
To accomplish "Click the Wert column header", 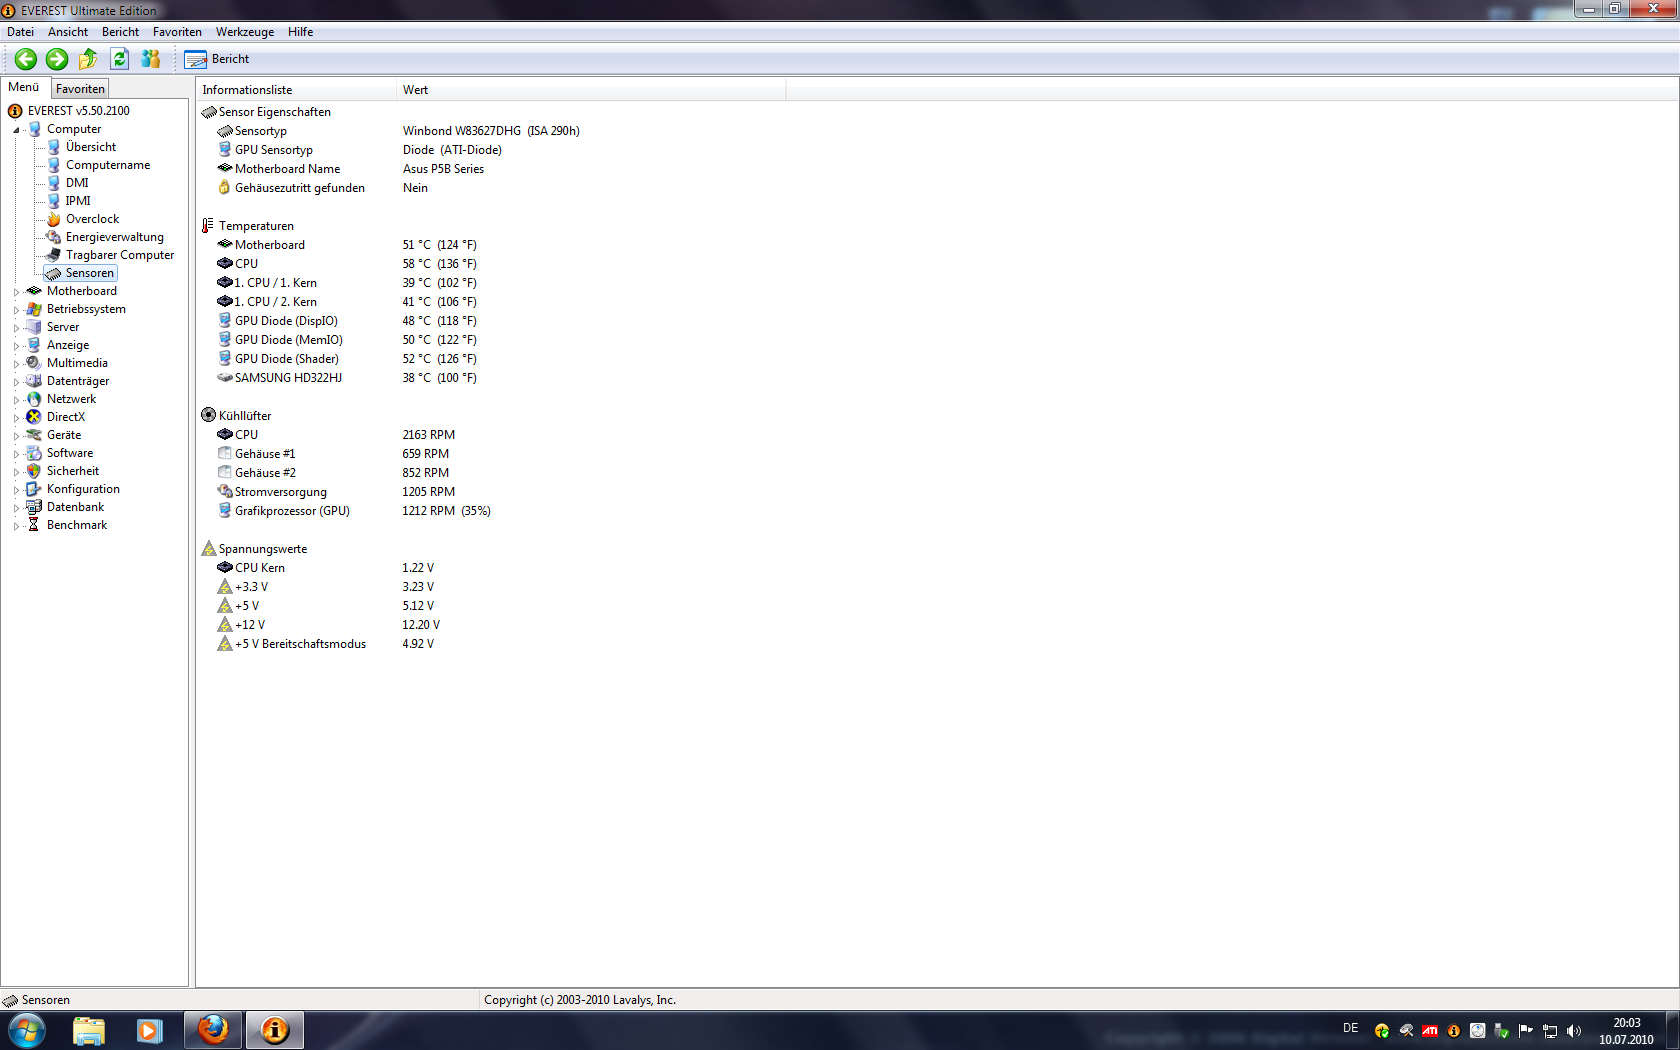I will tap(591, 90).
